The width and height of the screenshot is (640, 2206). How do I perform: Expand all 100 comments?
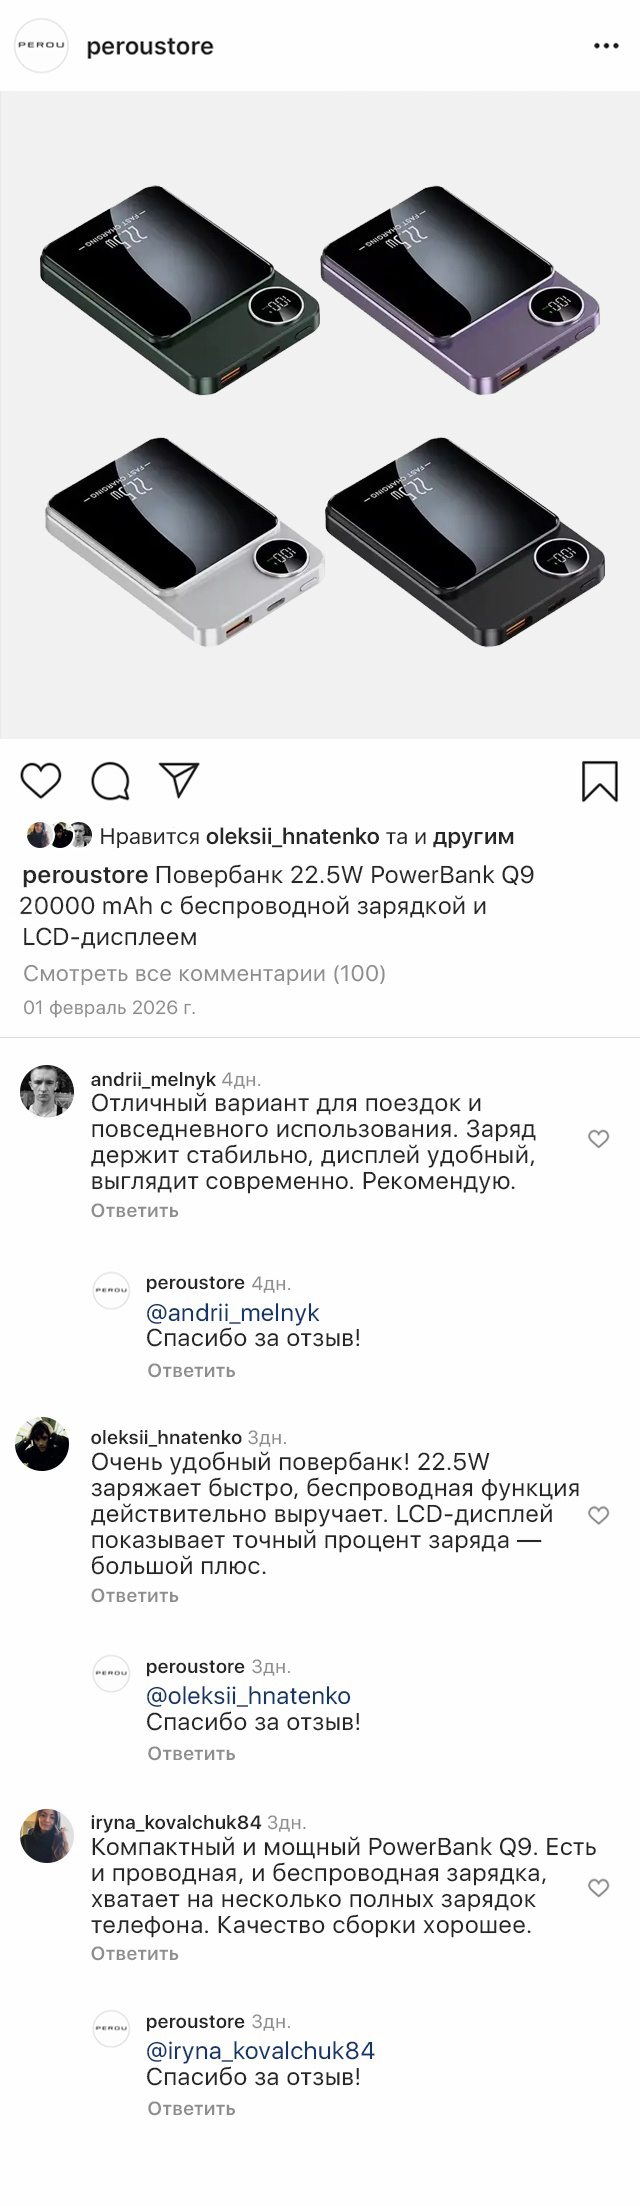coord(204,973)
